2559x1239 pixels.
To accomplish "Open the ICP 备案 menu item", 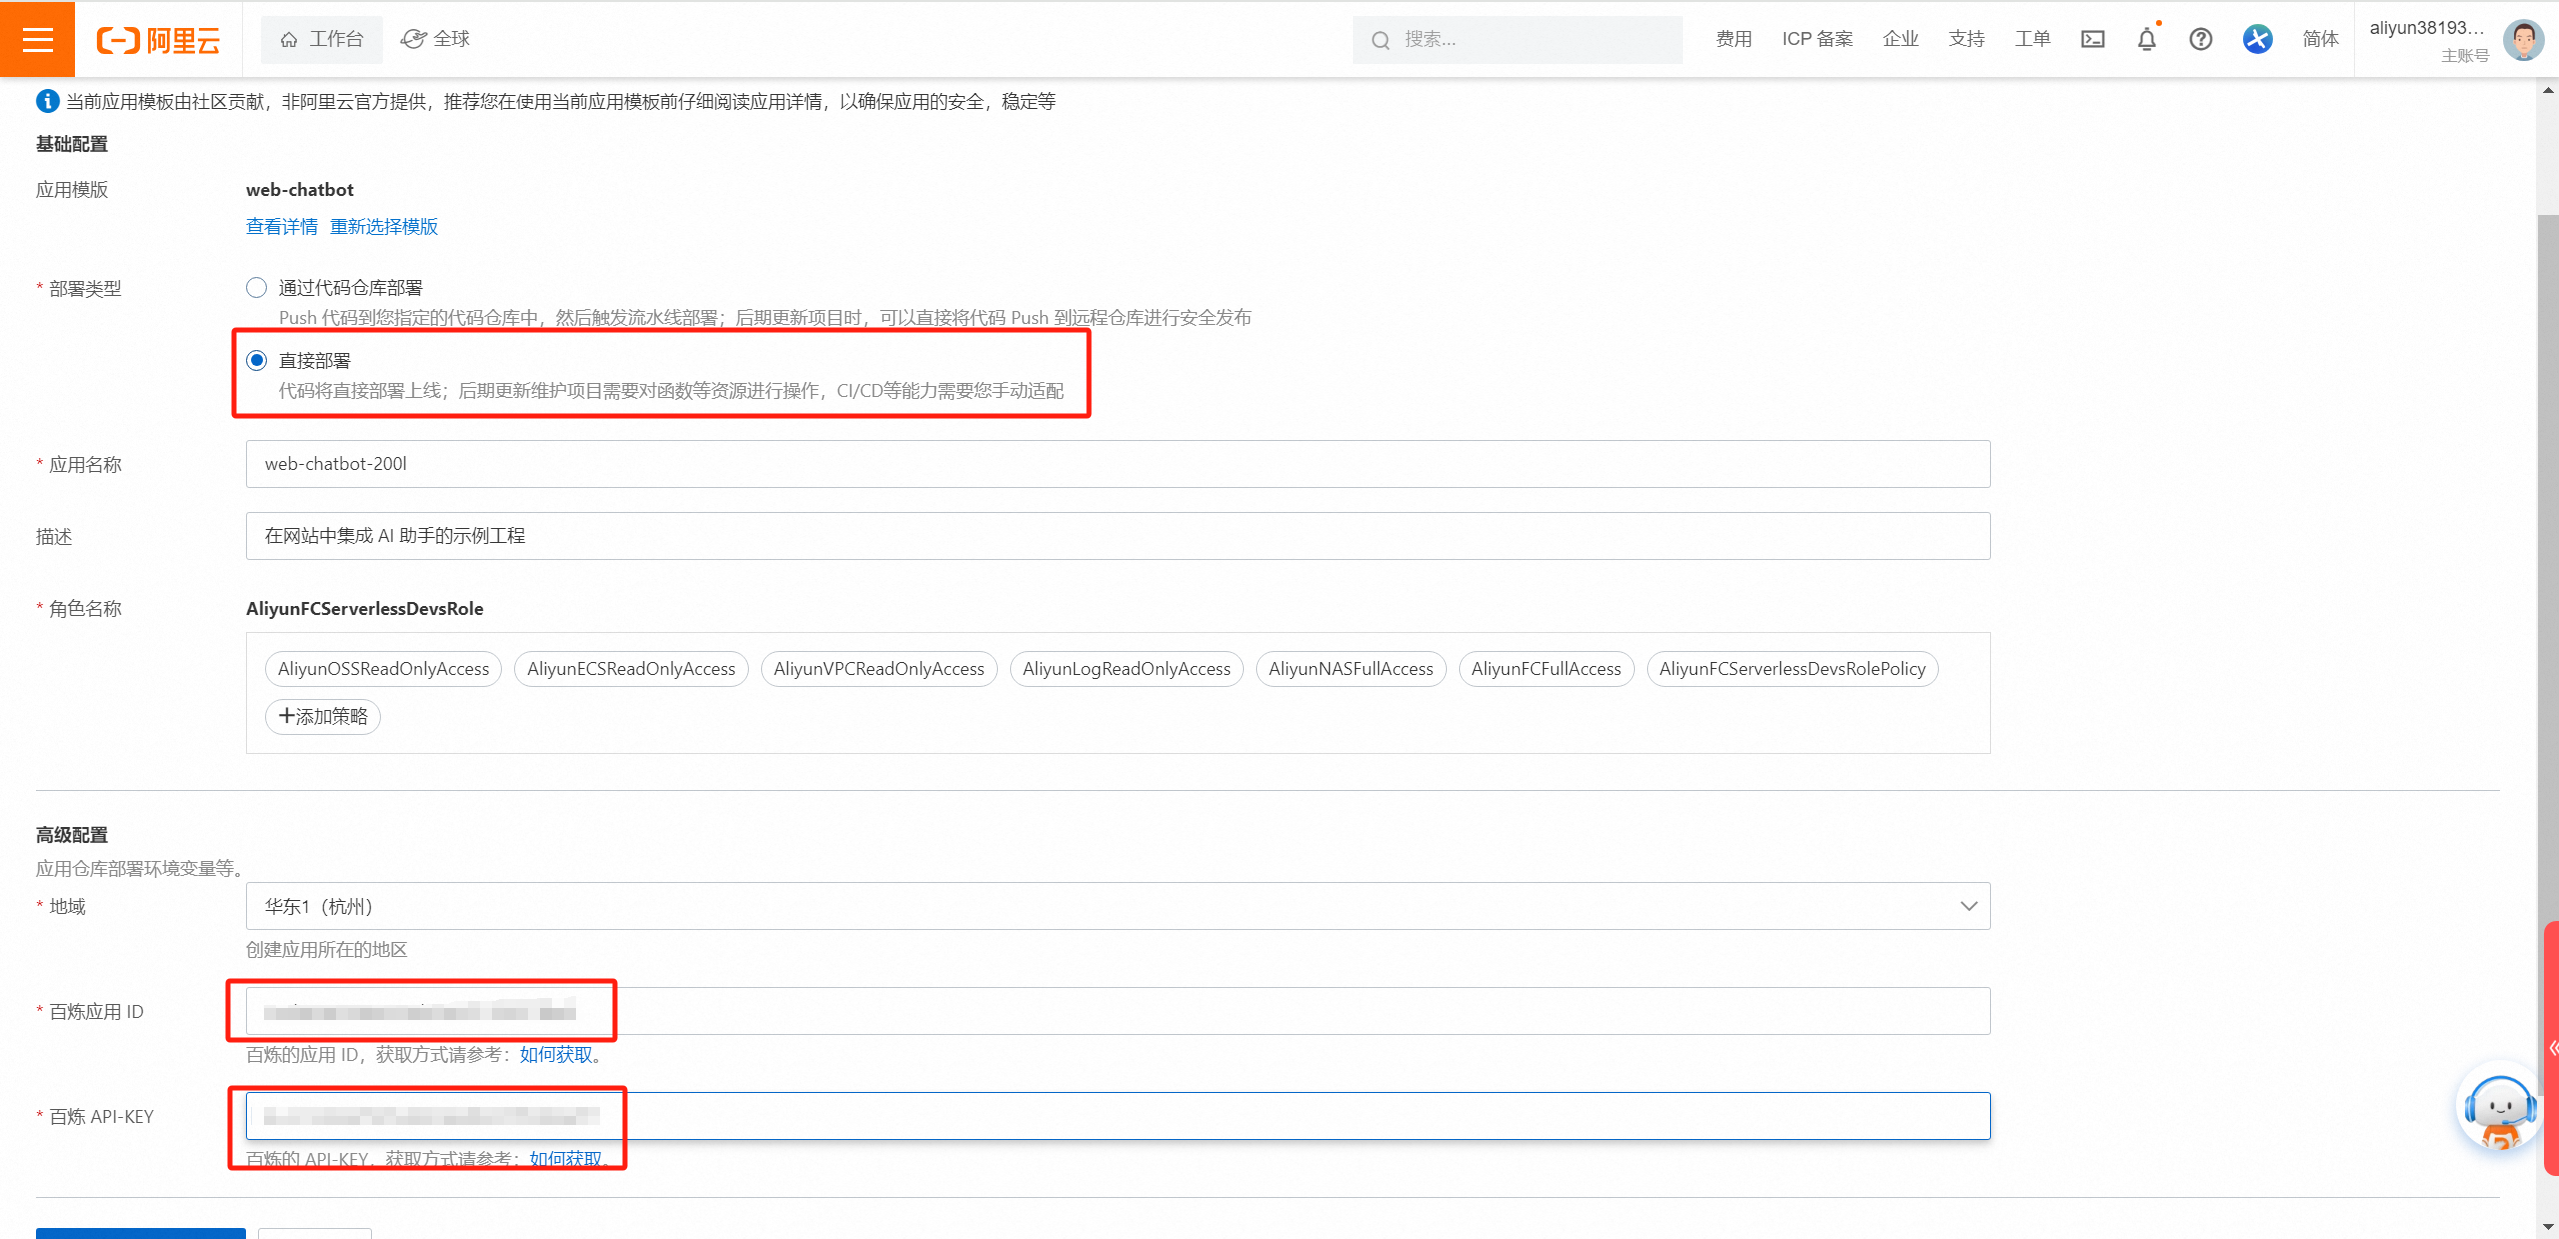I will click(x=1816, y=39).
